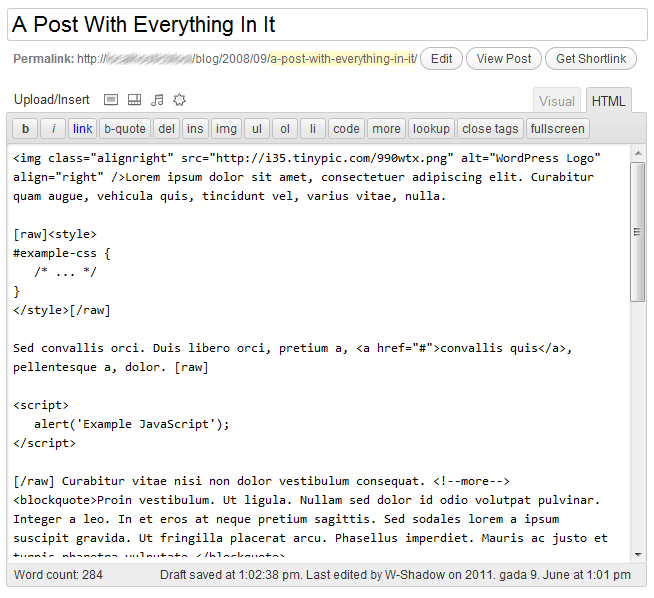Insert a blockquote with b-quote button
654x598 pixels.
[x=125, y=128]
